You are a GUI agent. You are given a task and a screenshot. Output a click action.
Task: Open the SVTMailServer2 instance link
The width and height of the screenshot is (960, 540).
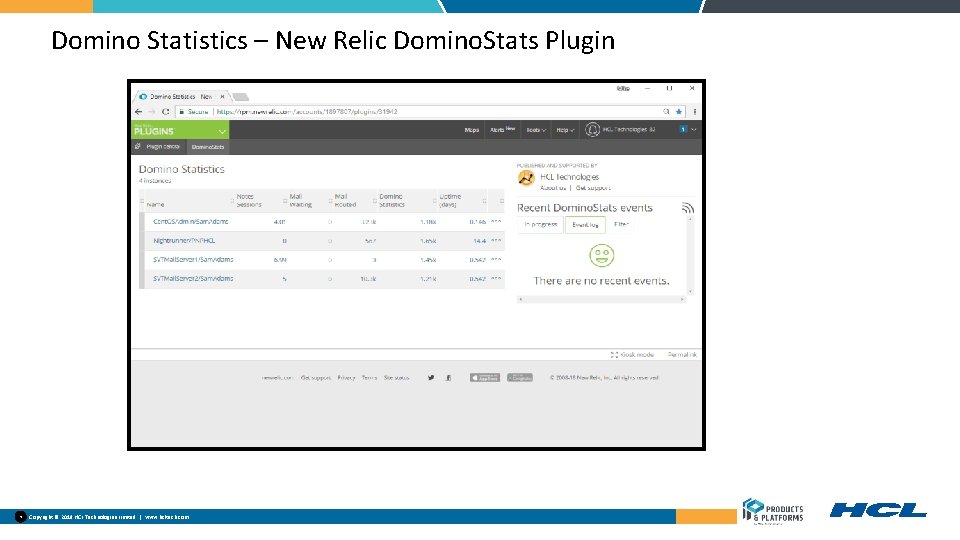(x=193, y=279)
